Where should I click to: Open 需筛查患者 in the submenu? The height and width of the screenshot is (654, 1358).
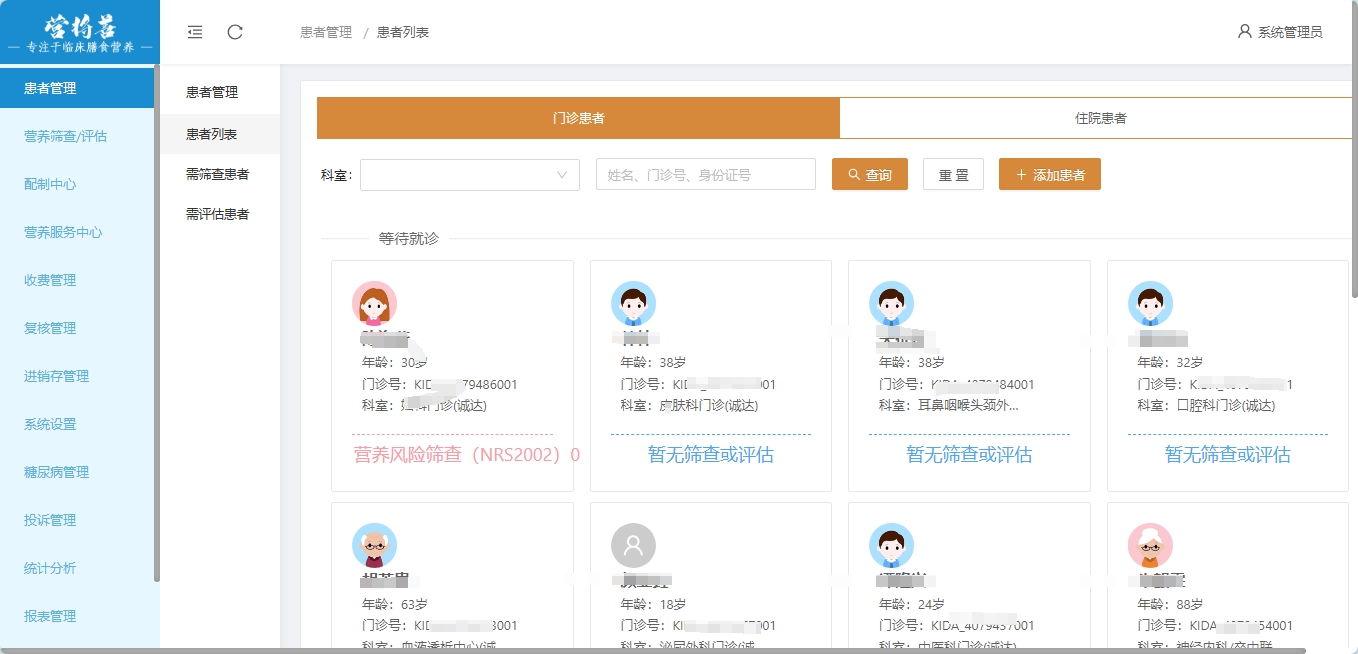click(217, 174)
